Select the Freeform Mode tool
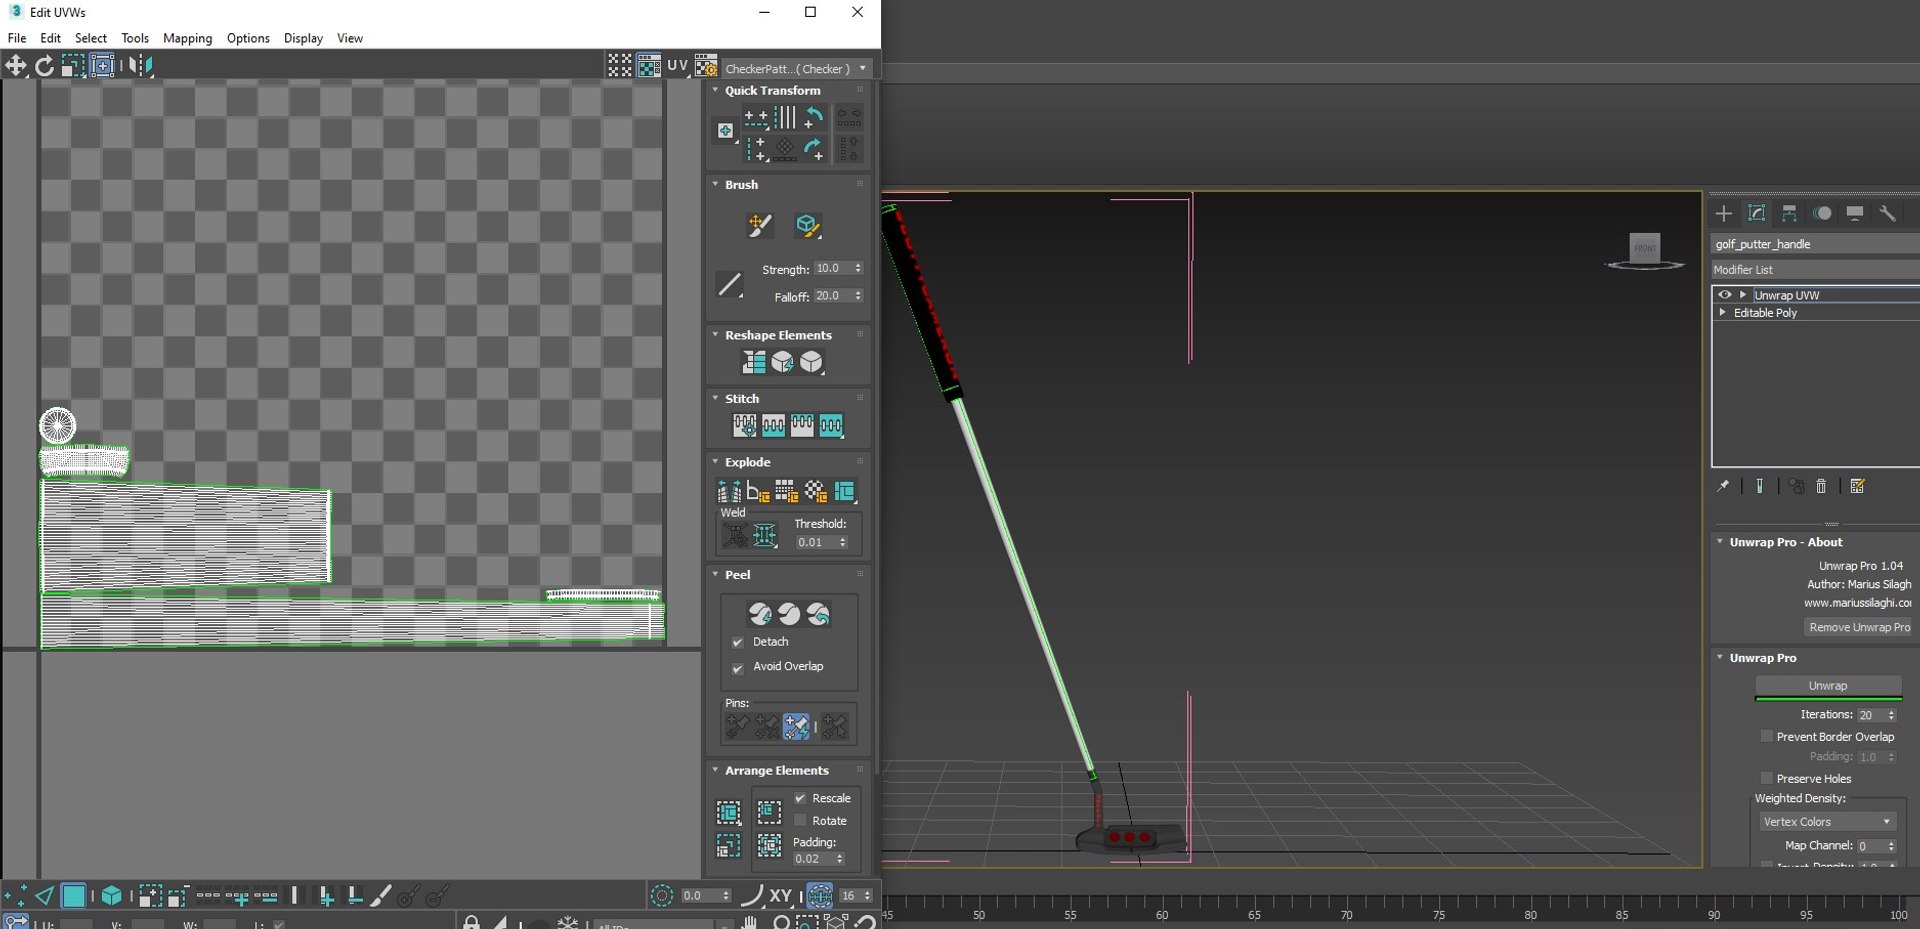 point(102,66)
